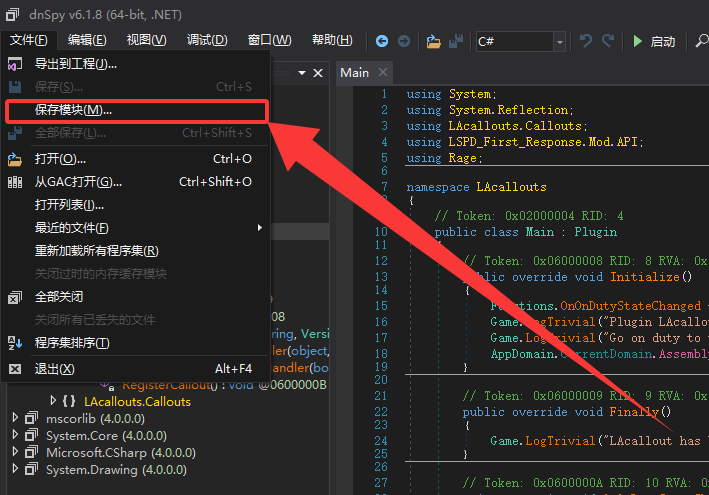
Task: Select System.Core (4.0.0.0) assembly
Action: (x=106, y=436)
